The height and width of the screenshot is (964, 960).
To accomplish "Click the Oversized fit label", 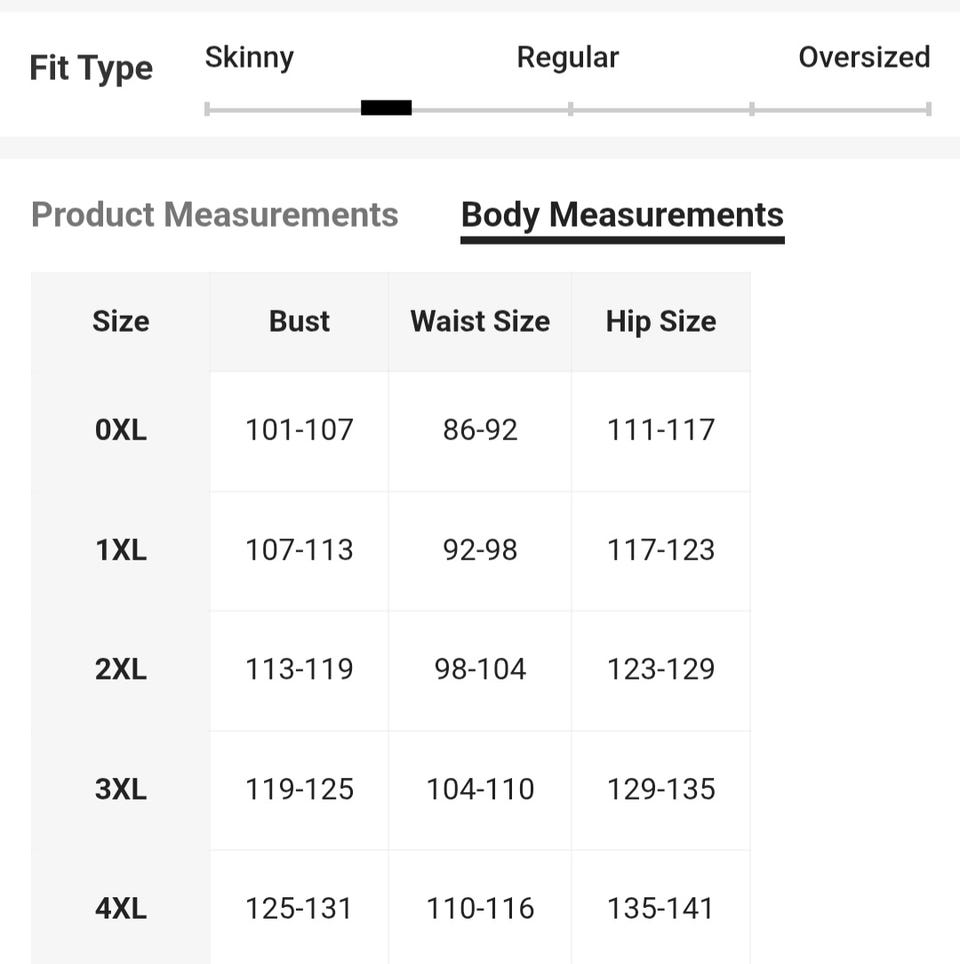I will click(864, 57).
